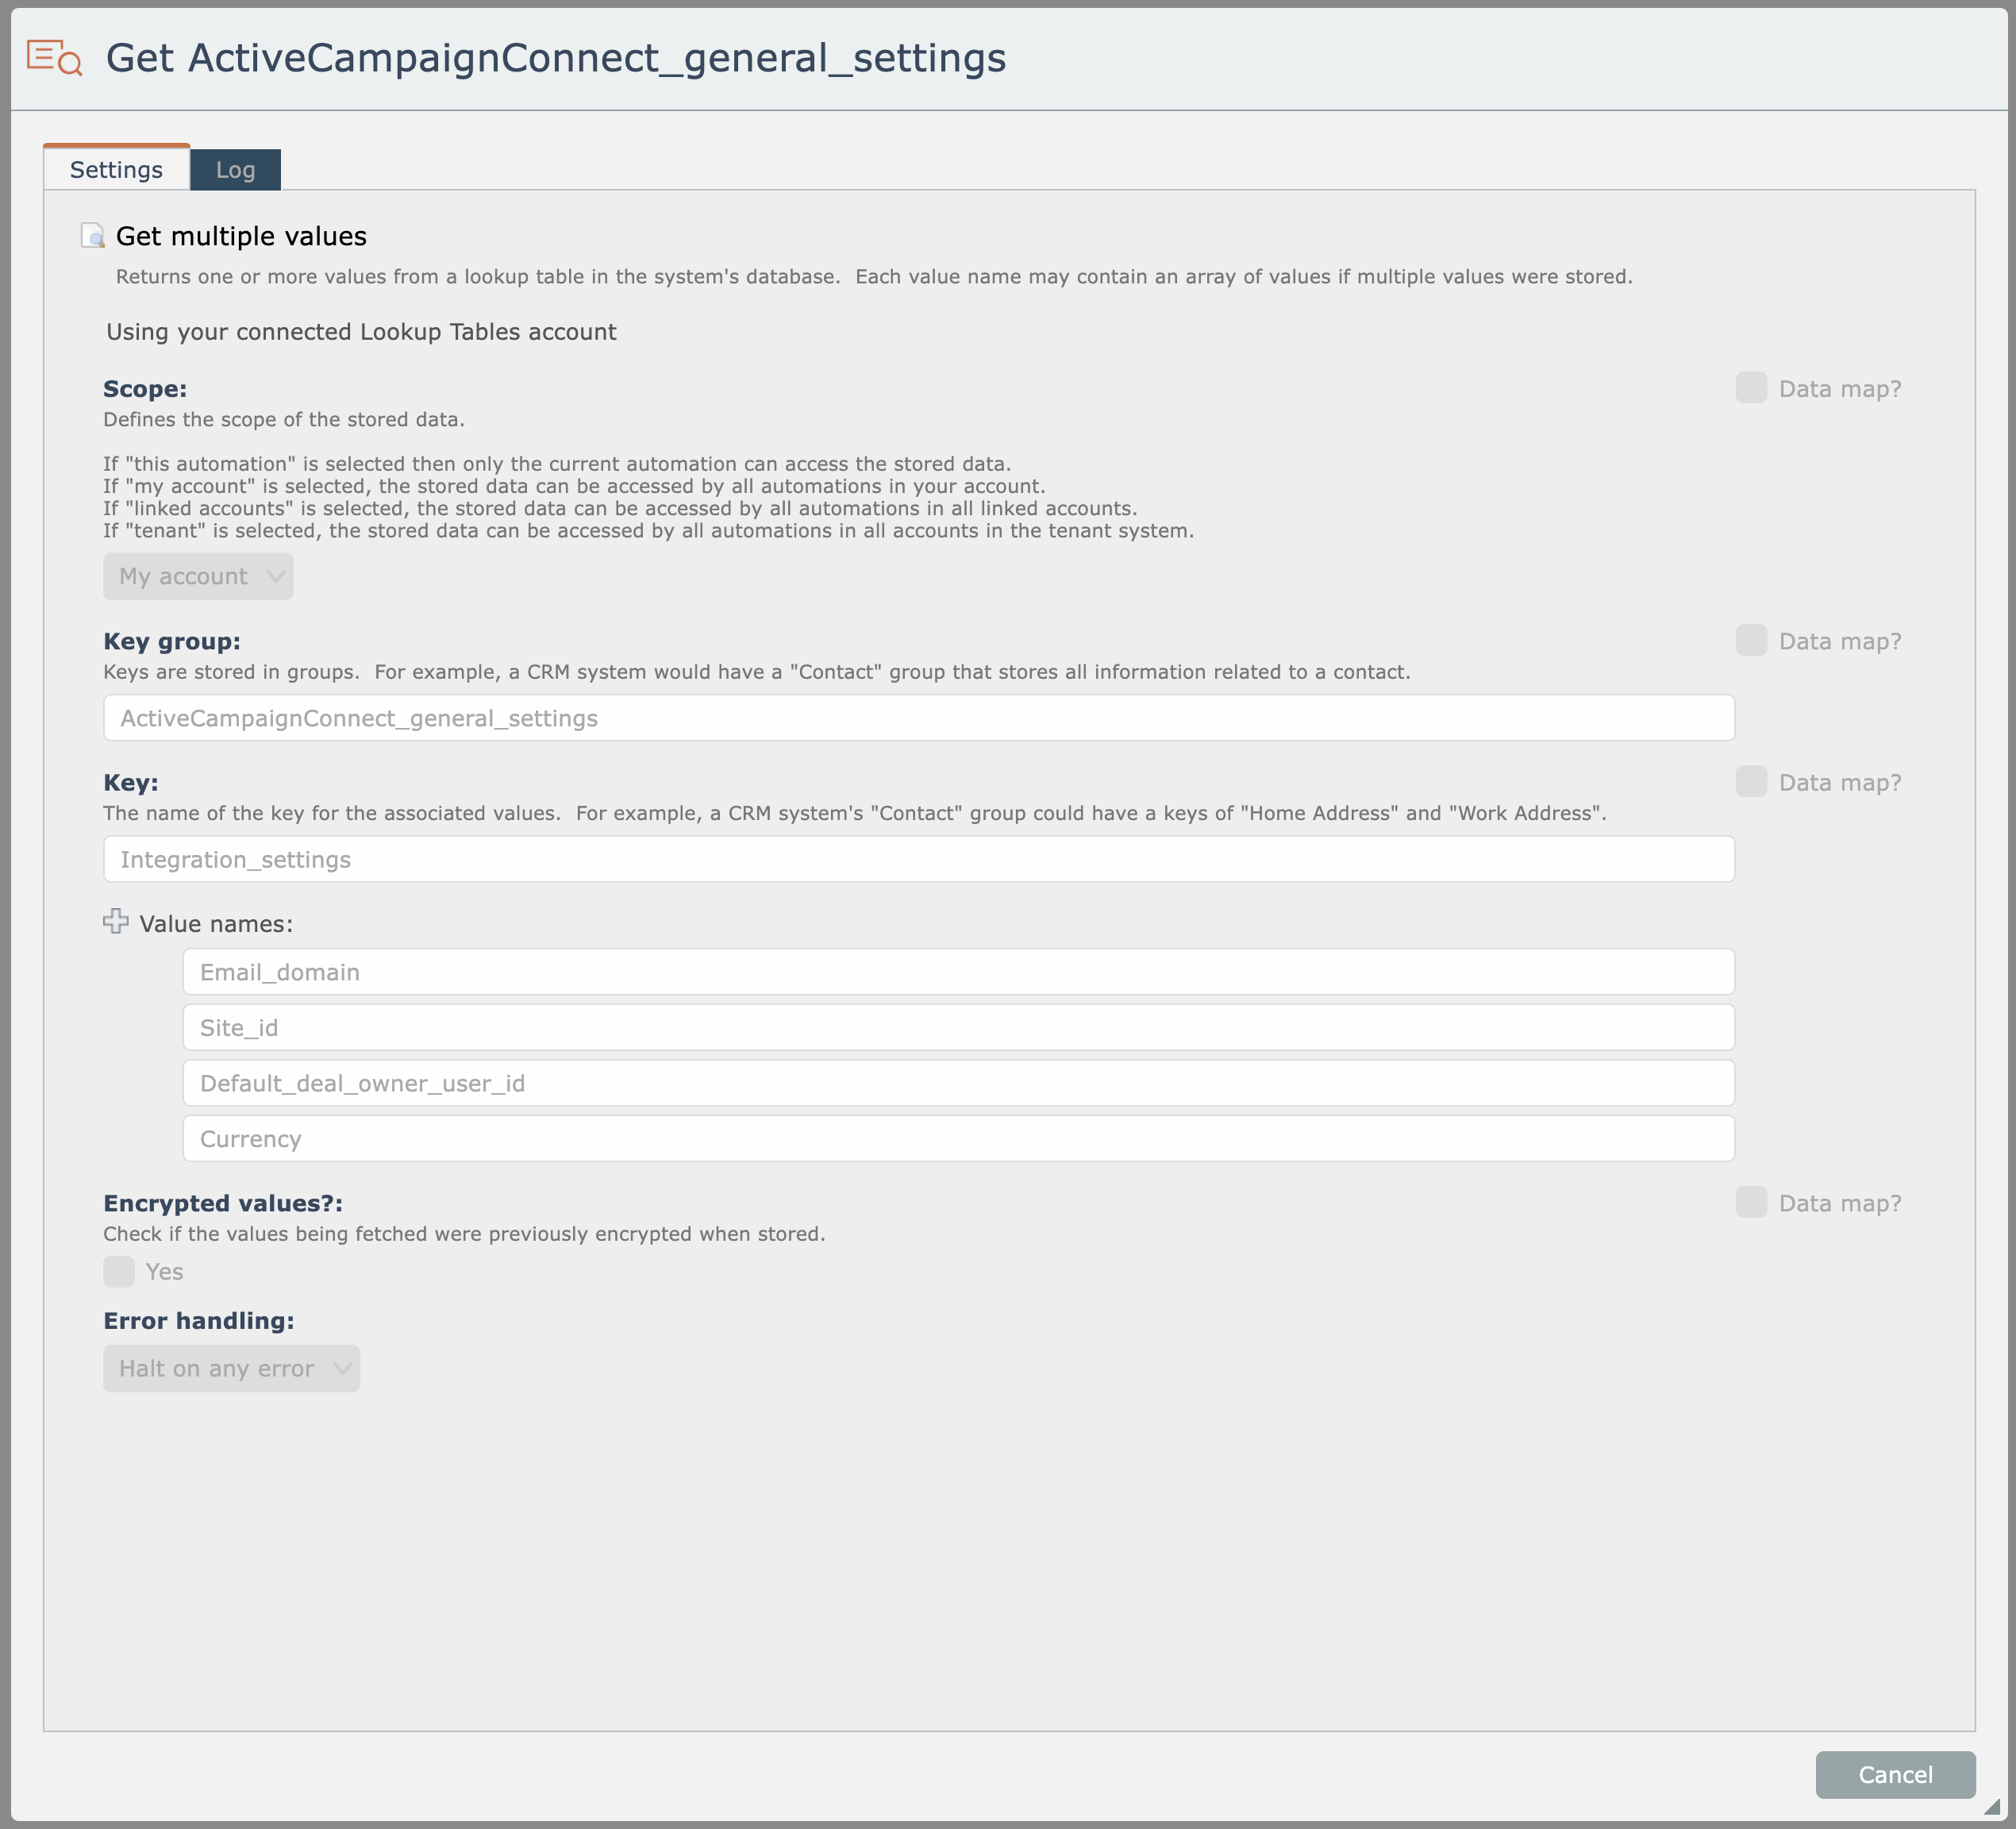Click the Default_deal_owner_user_id field
Viewport: 2016px width, 1829px height.
[957, 1083]
